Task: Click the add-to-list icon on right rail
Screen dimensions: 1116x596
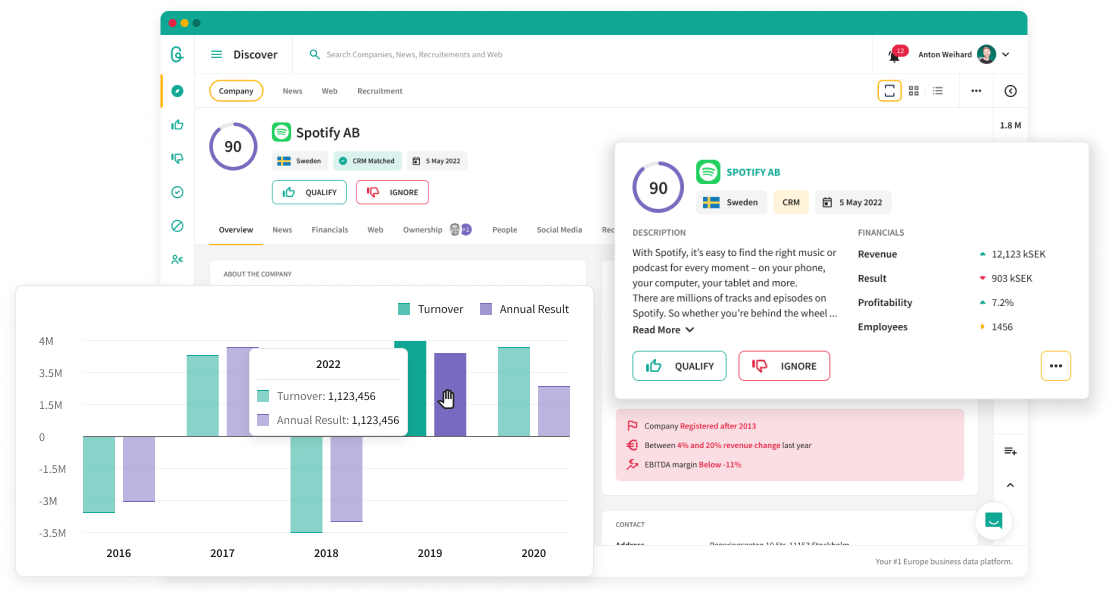Action: (1011, 451)
